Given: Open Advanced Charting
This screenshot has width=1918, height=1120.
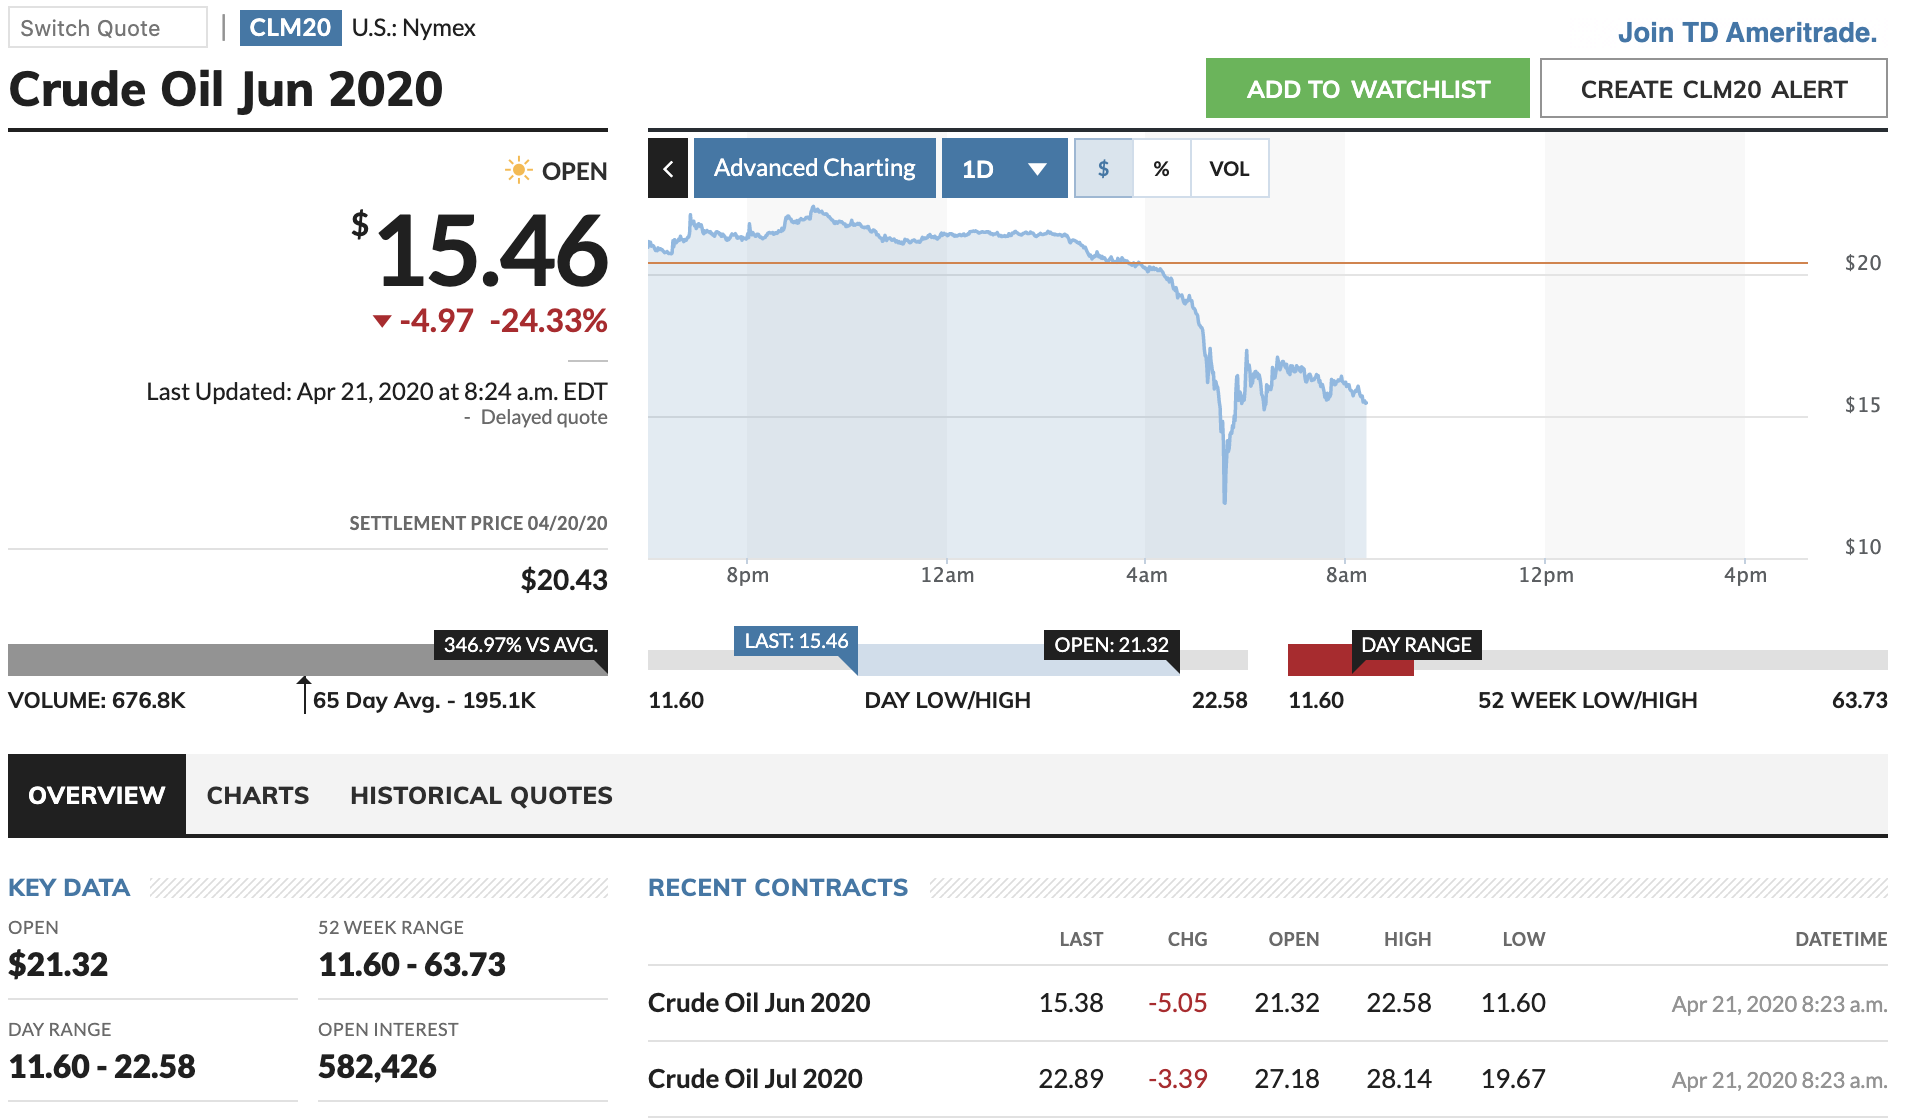Looking at the screenshot, I should (814, 168).
